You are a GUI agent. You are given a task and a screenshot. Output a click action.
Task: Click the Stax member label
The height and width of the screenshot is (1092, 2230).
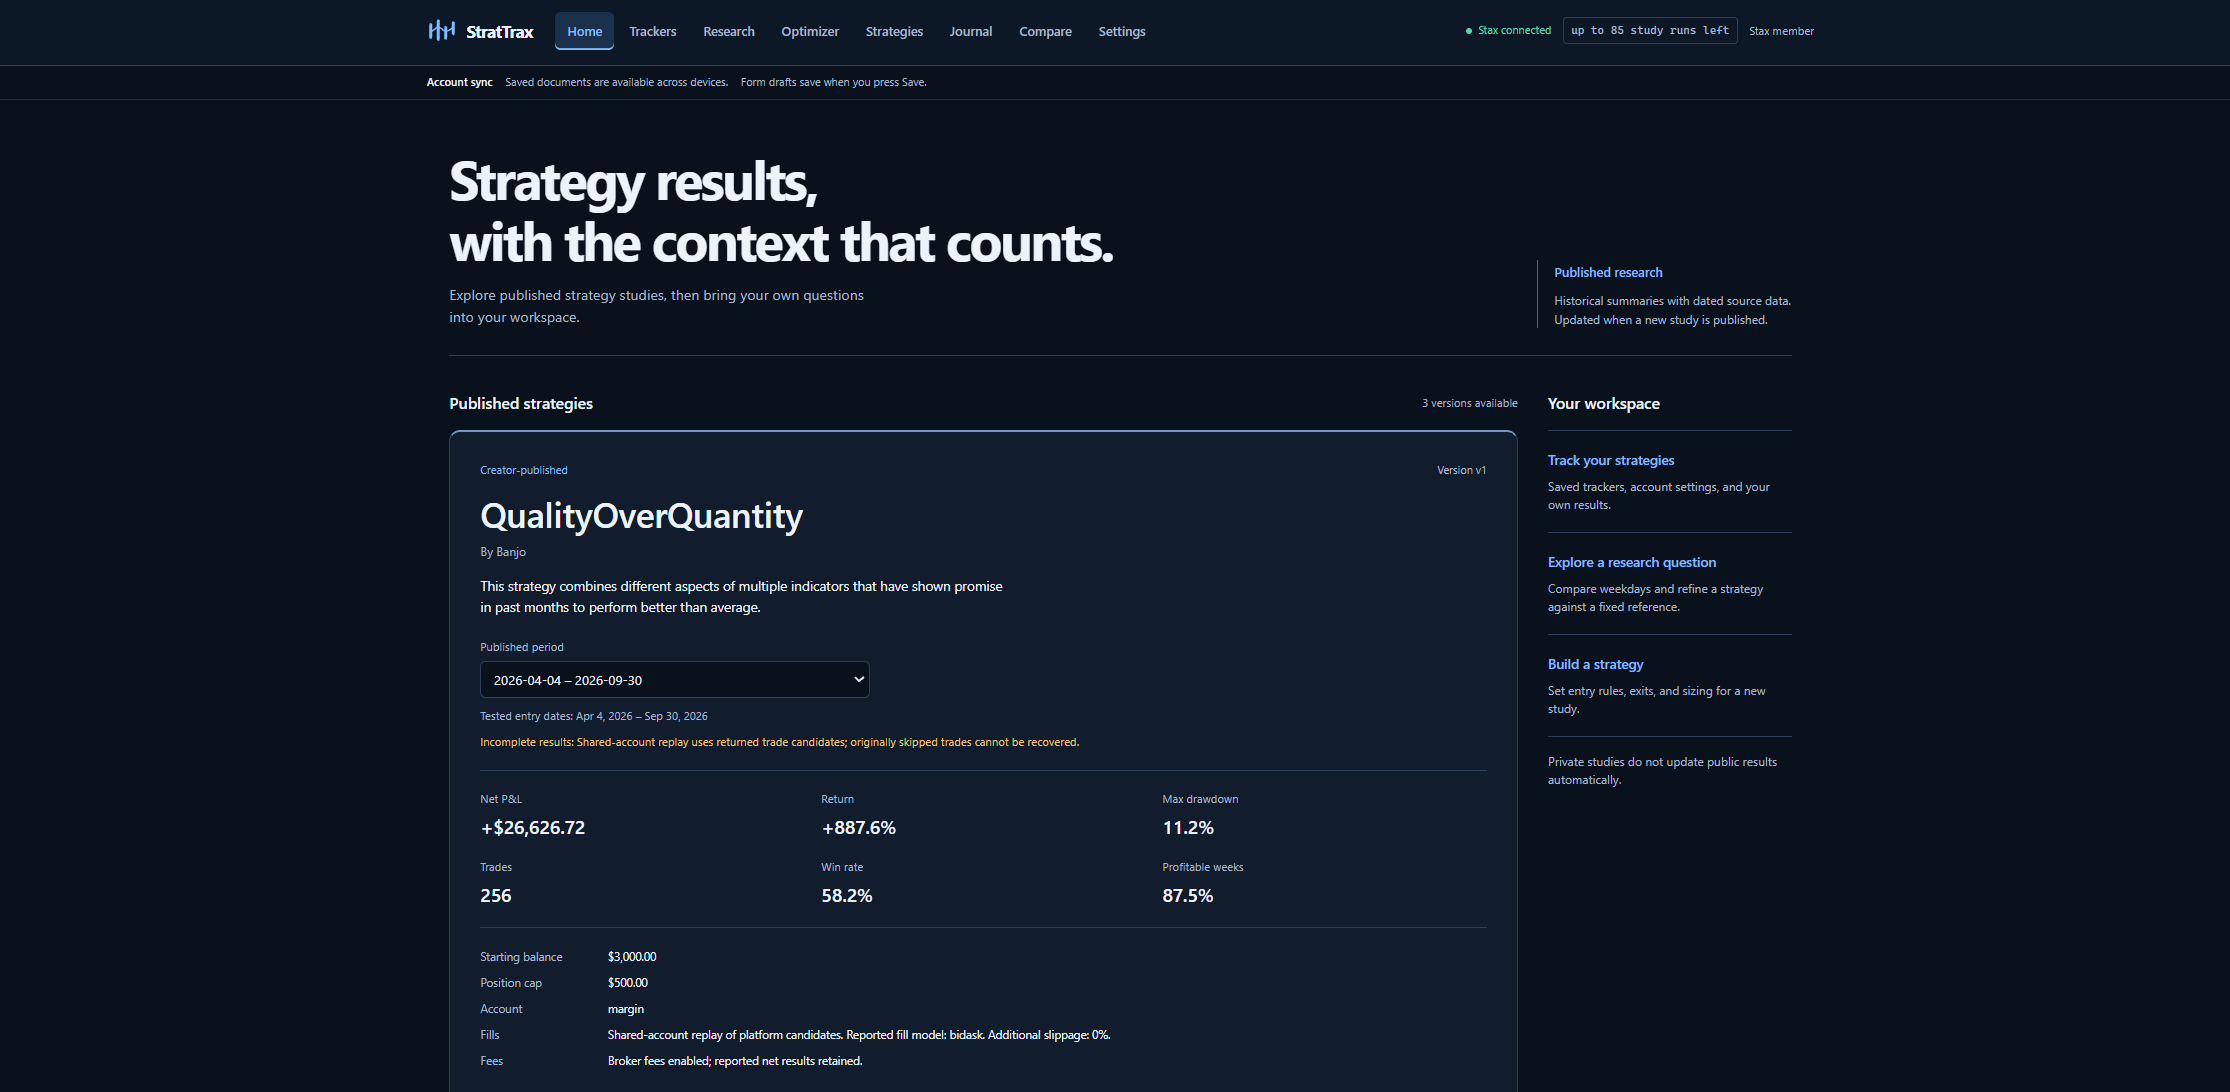click(1781, 31)
